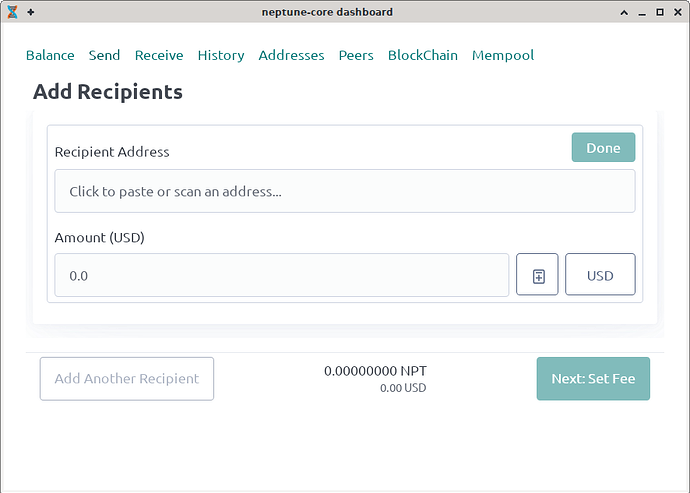Screen dimensions: 690x493
Task: Go to the Receive tab
Action: tap(159, 56)
